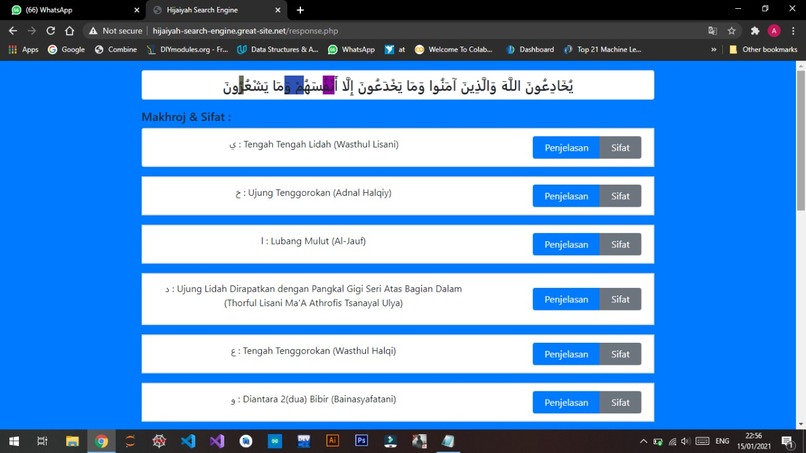Open the Top 21 Machine Le... bookmark
806x453 pixels.
click(602, 49)
